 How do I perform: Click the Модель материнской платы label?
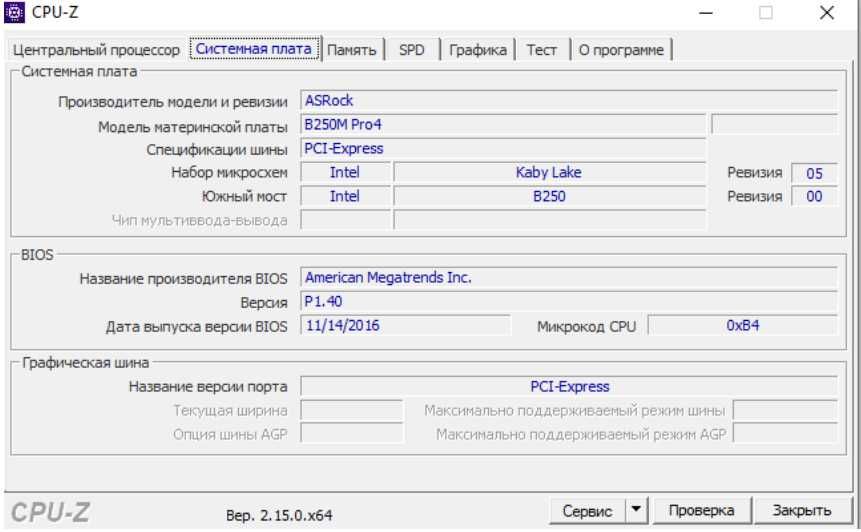point(193,127)
